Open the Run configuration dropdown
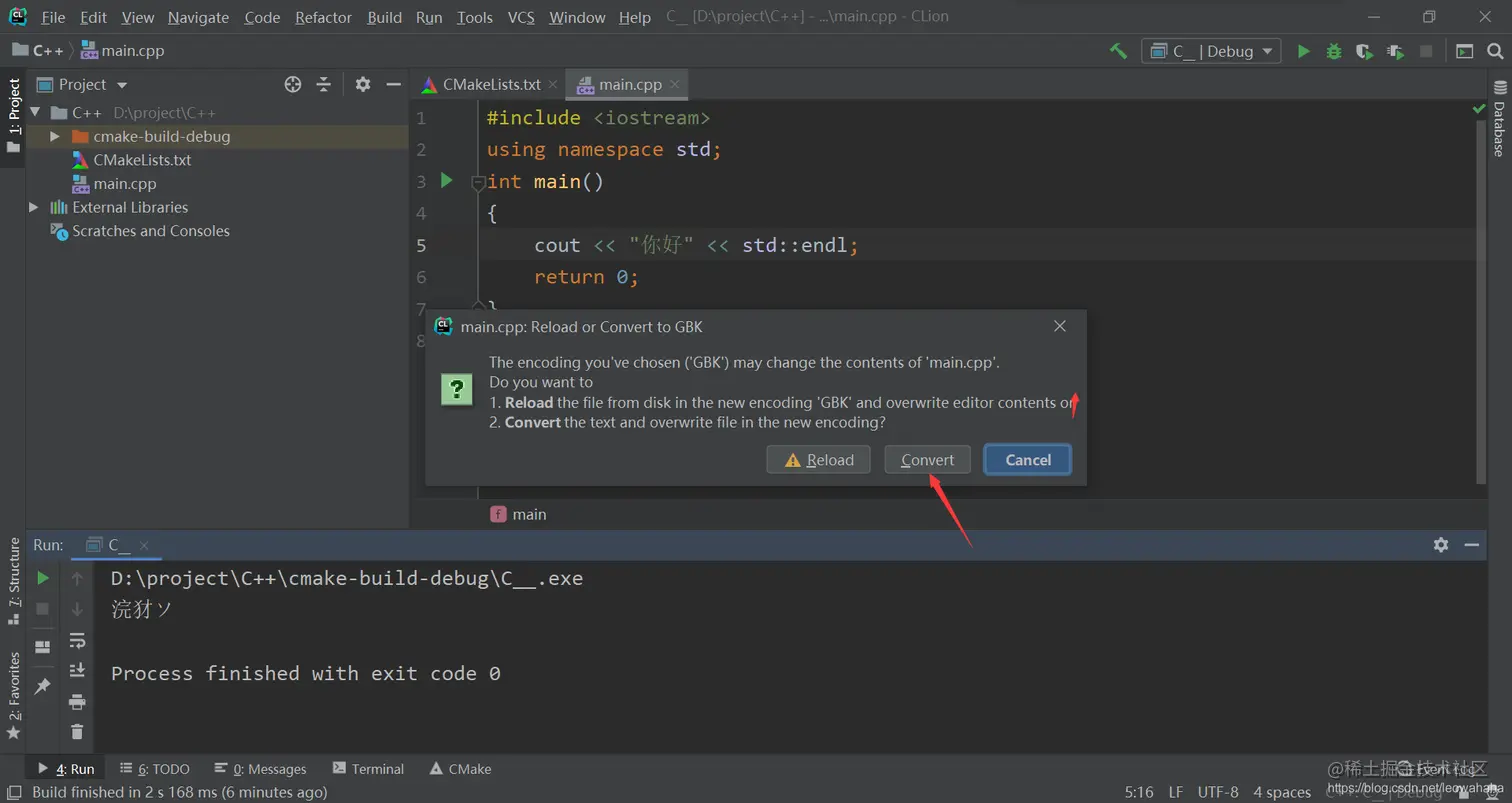Screen dimensions: 1512x803 coord(1211,51)
